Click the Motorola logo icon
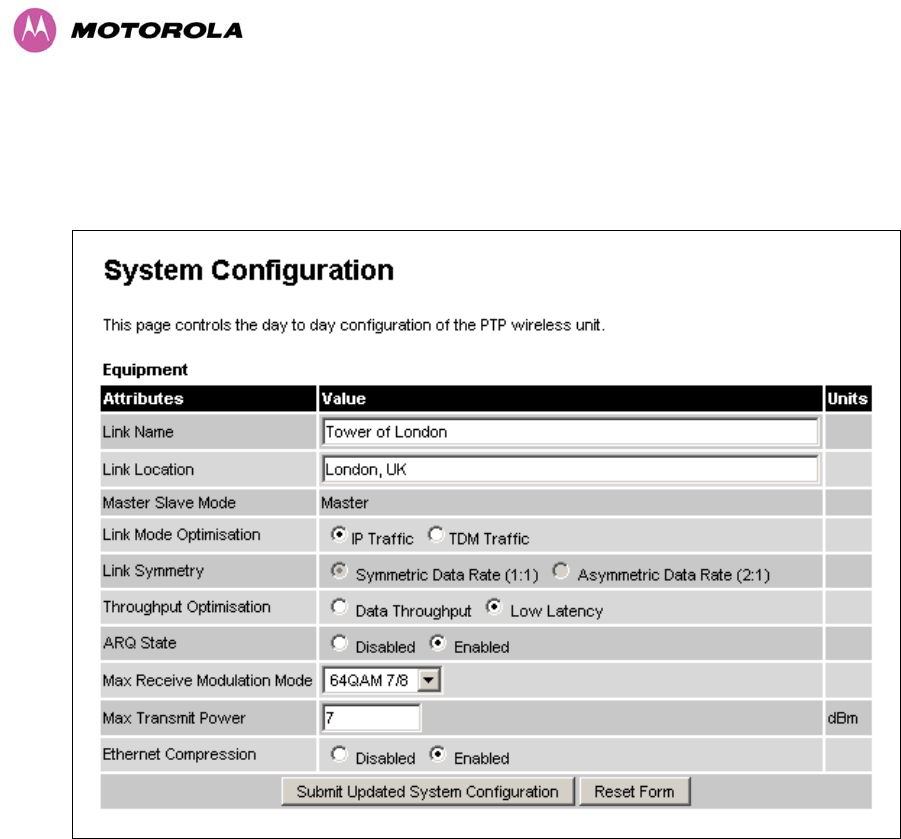This screenshot has width=901, height=839. pos(34,30)
